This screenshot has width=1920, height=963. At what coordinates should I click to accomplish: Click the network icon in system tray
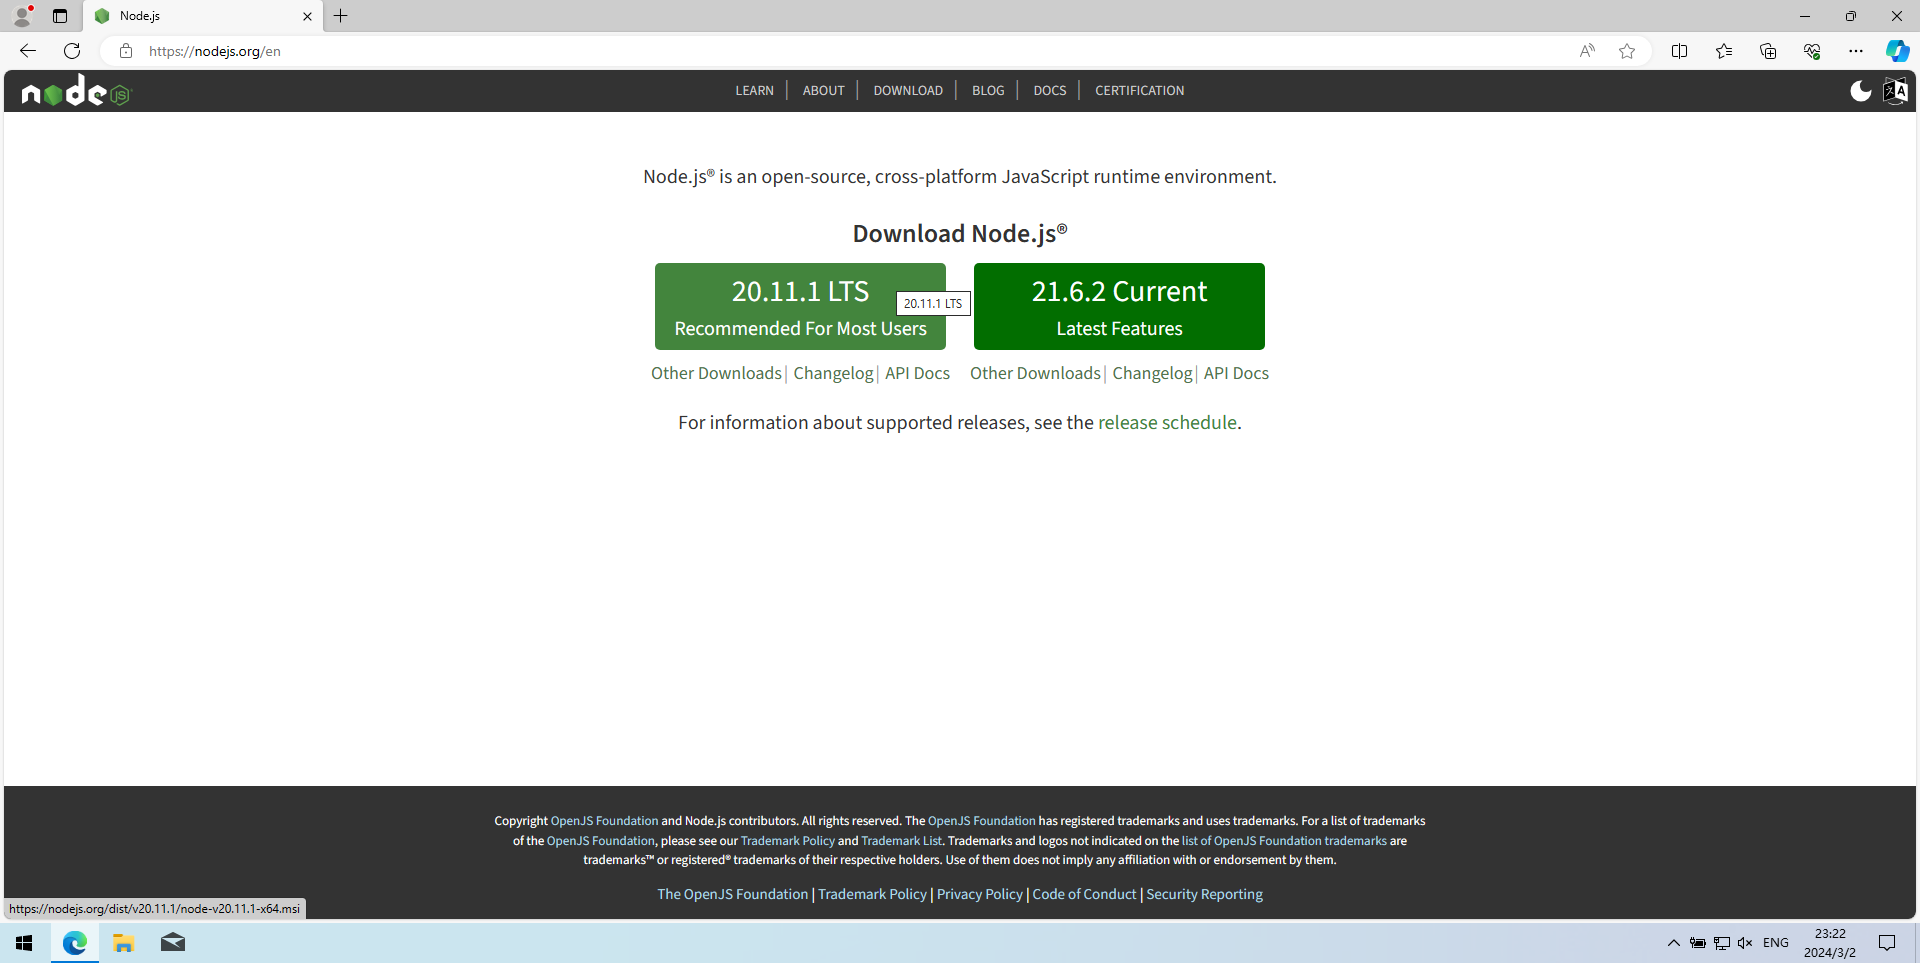click(x=1722, y=943)
